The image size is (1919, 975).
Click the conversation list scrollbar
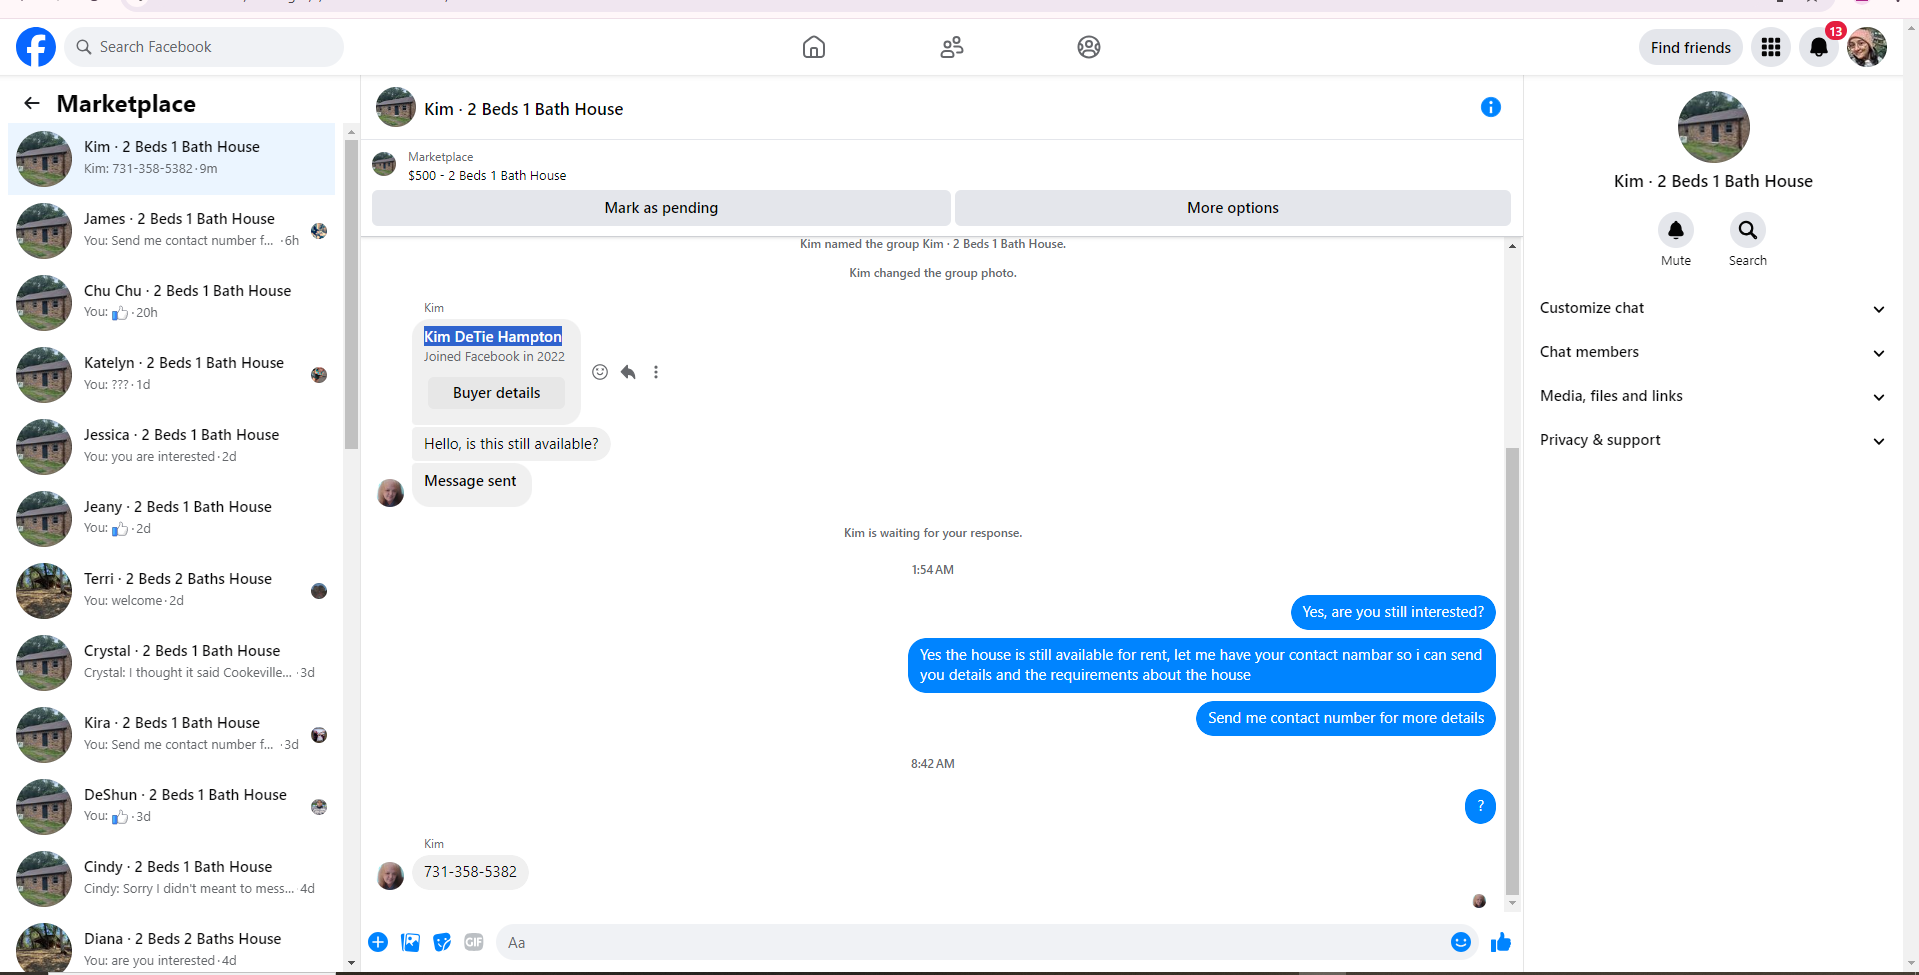tap(351, 294)
